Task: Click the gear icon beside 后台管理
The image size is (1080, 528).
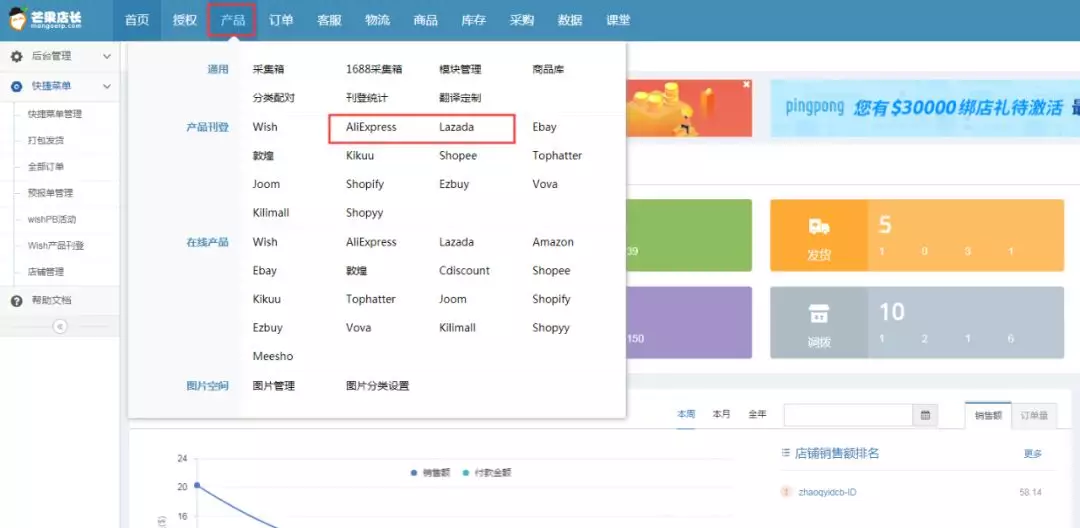Action: point(16,57)
